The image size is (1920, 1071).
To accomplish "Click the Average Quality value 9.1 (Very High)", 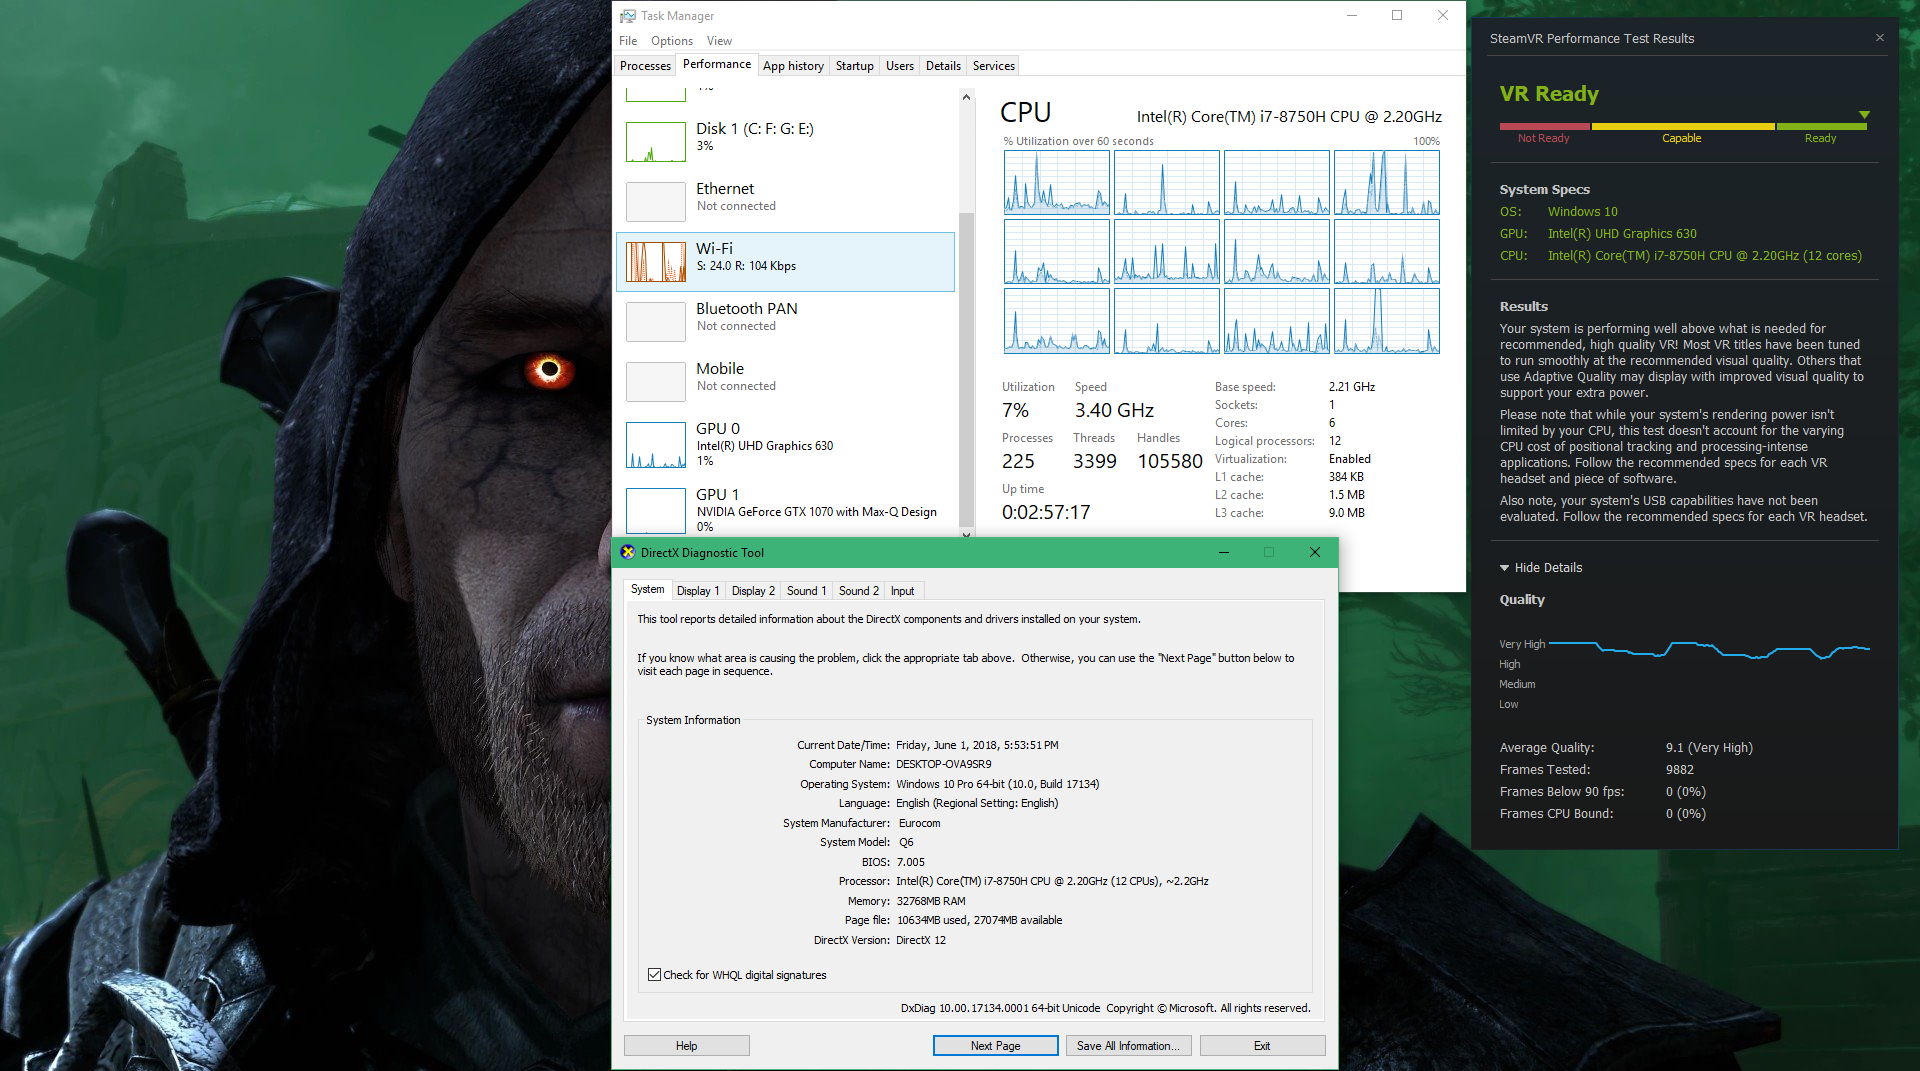I will [x=1709, y=748].
